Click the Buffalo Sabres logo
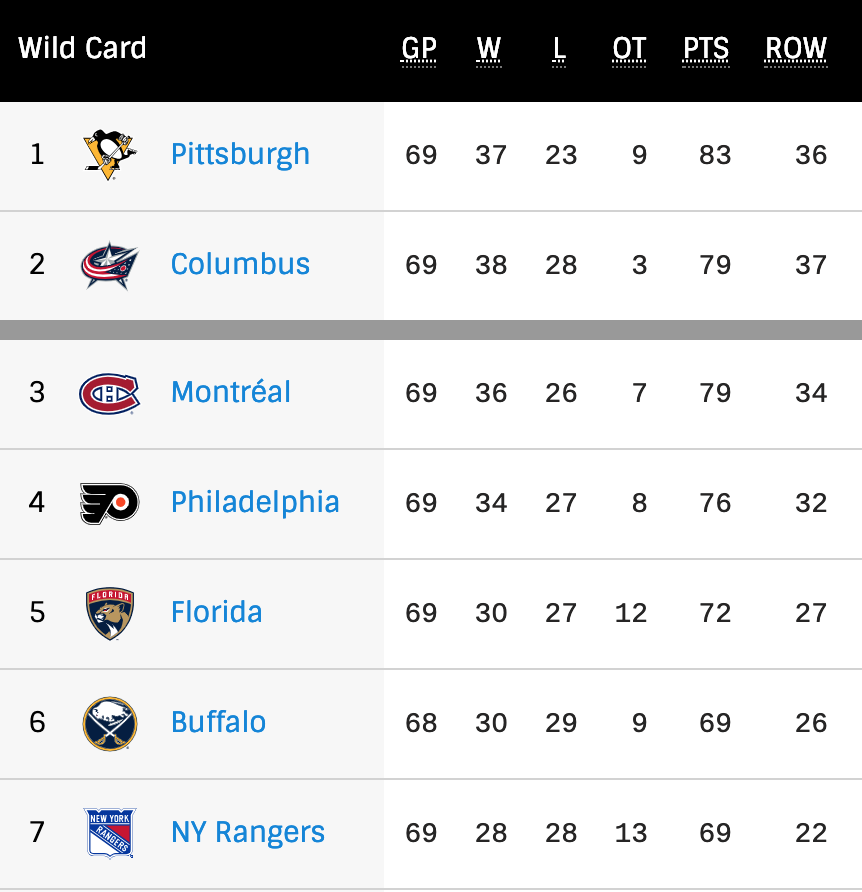 pos(110,722)
